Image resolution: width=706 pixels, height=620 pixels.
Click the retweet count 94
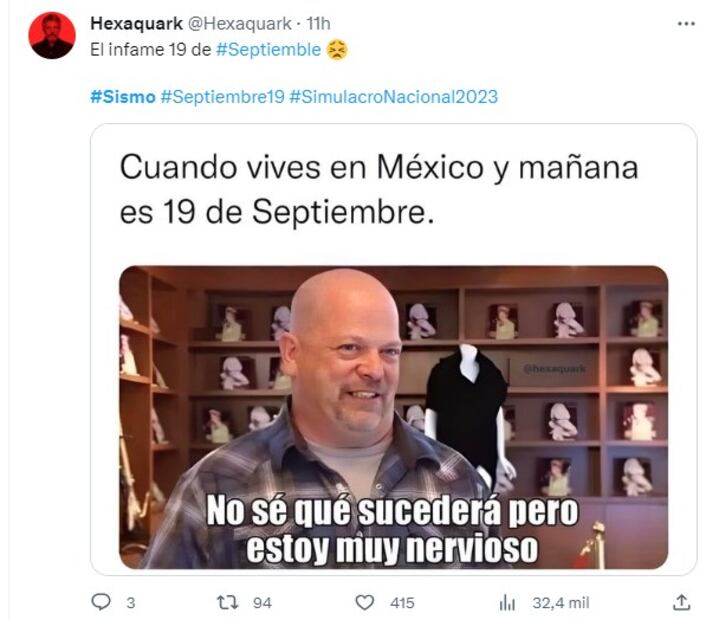click(x=262, y=603)
